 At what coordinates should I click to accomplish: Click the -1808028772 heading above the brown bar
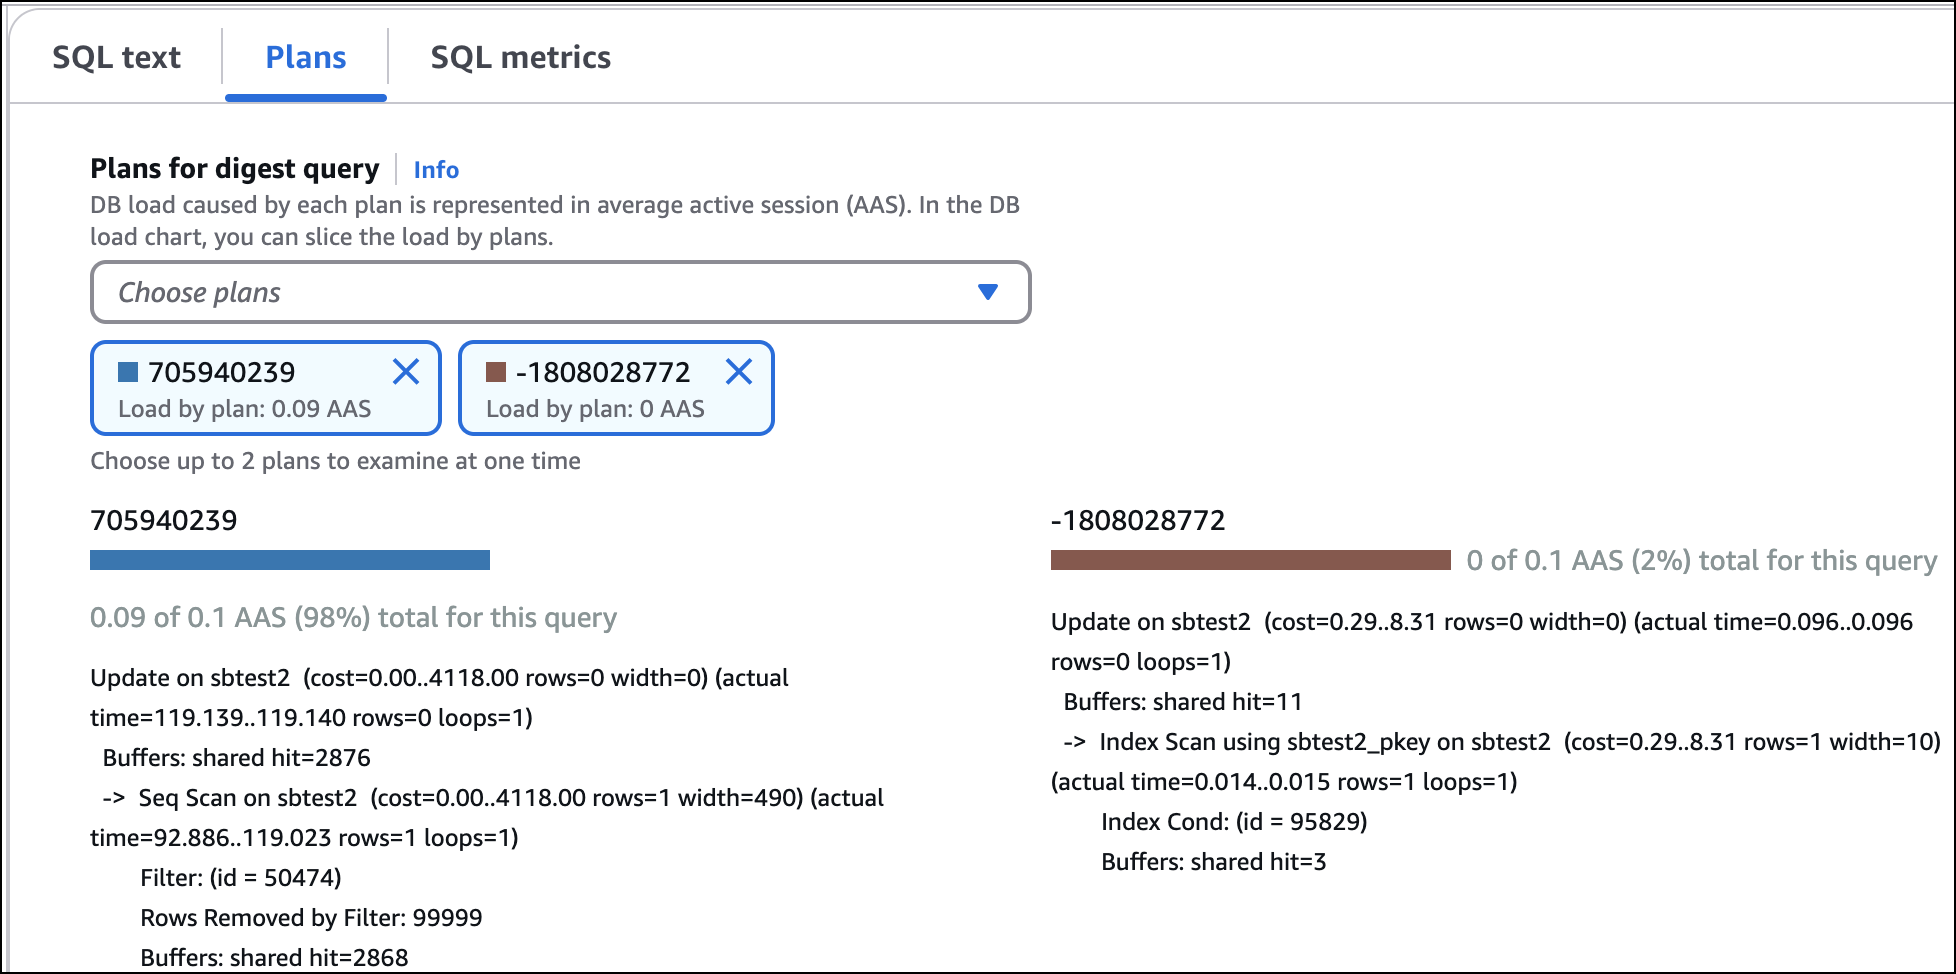point(1138,520)
